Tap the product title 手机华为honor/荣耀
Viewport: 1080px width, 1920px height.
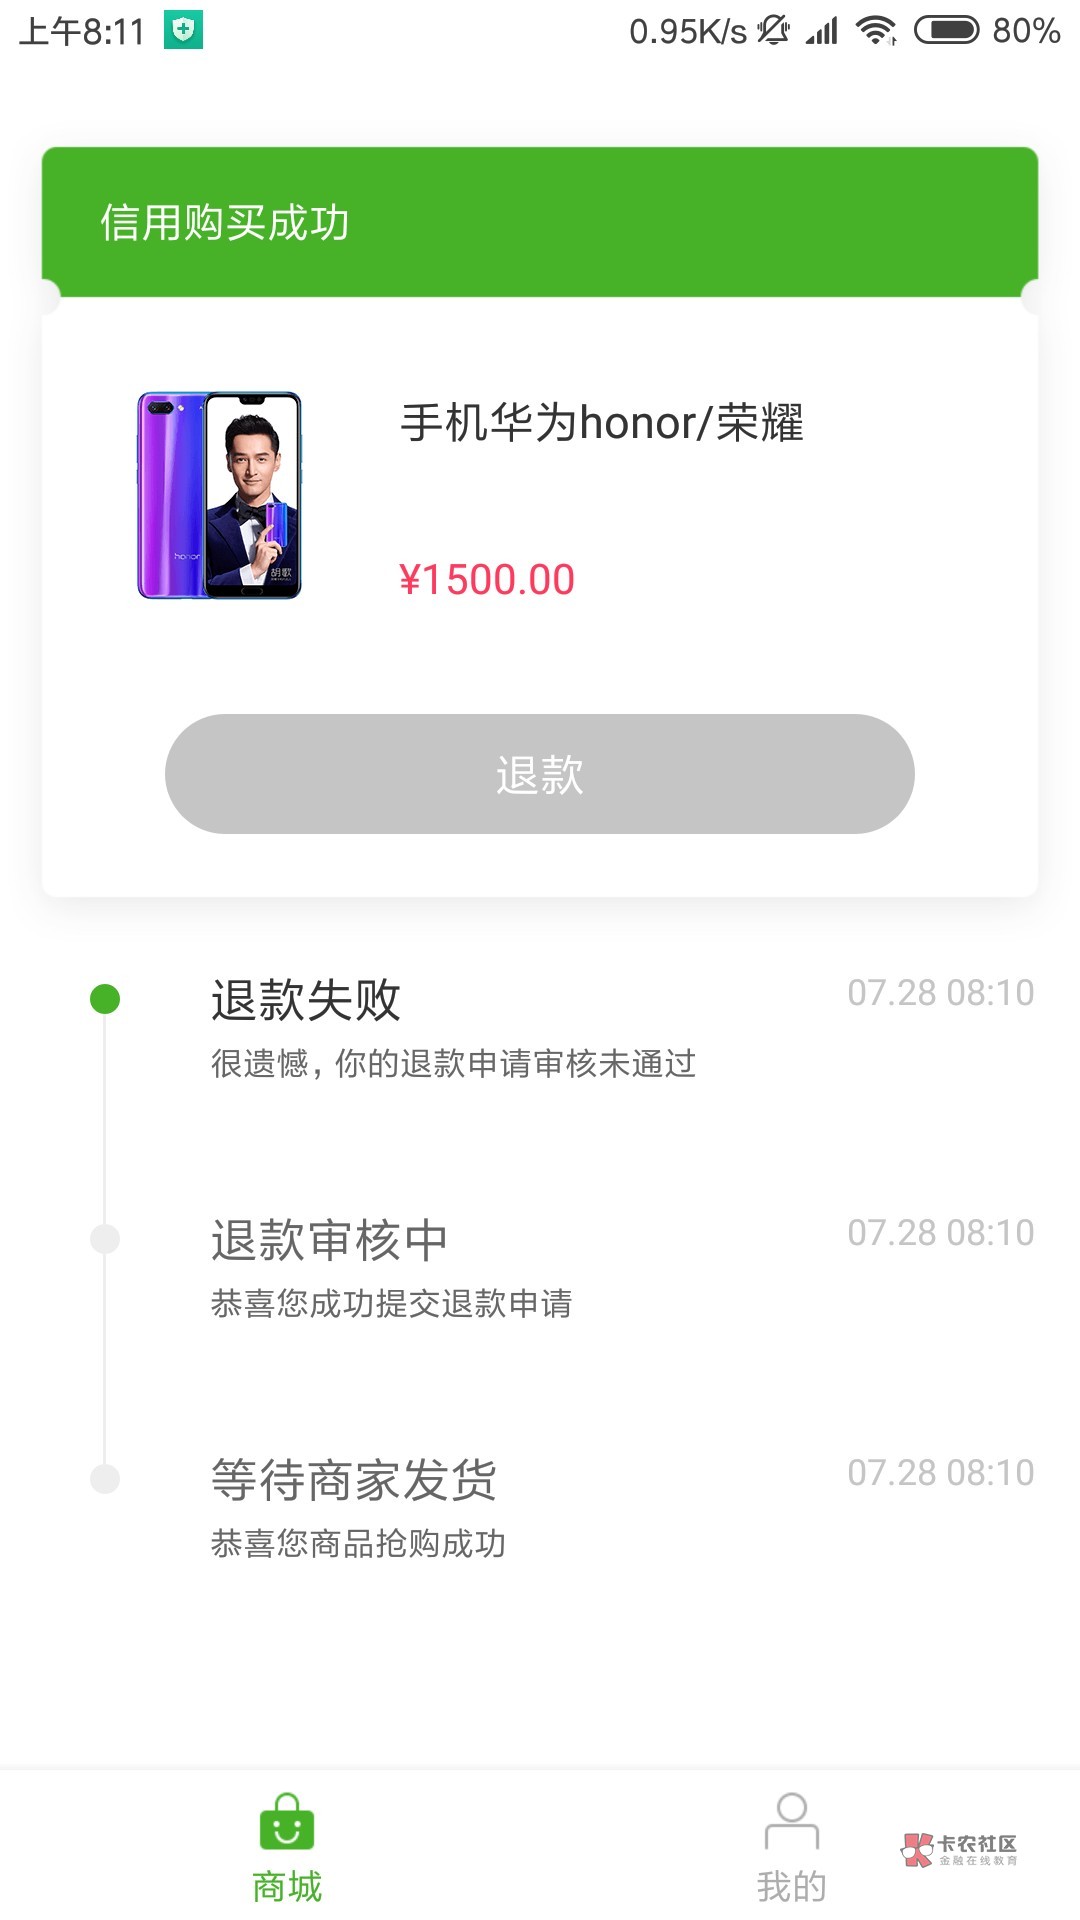click(x=602, y=423)
